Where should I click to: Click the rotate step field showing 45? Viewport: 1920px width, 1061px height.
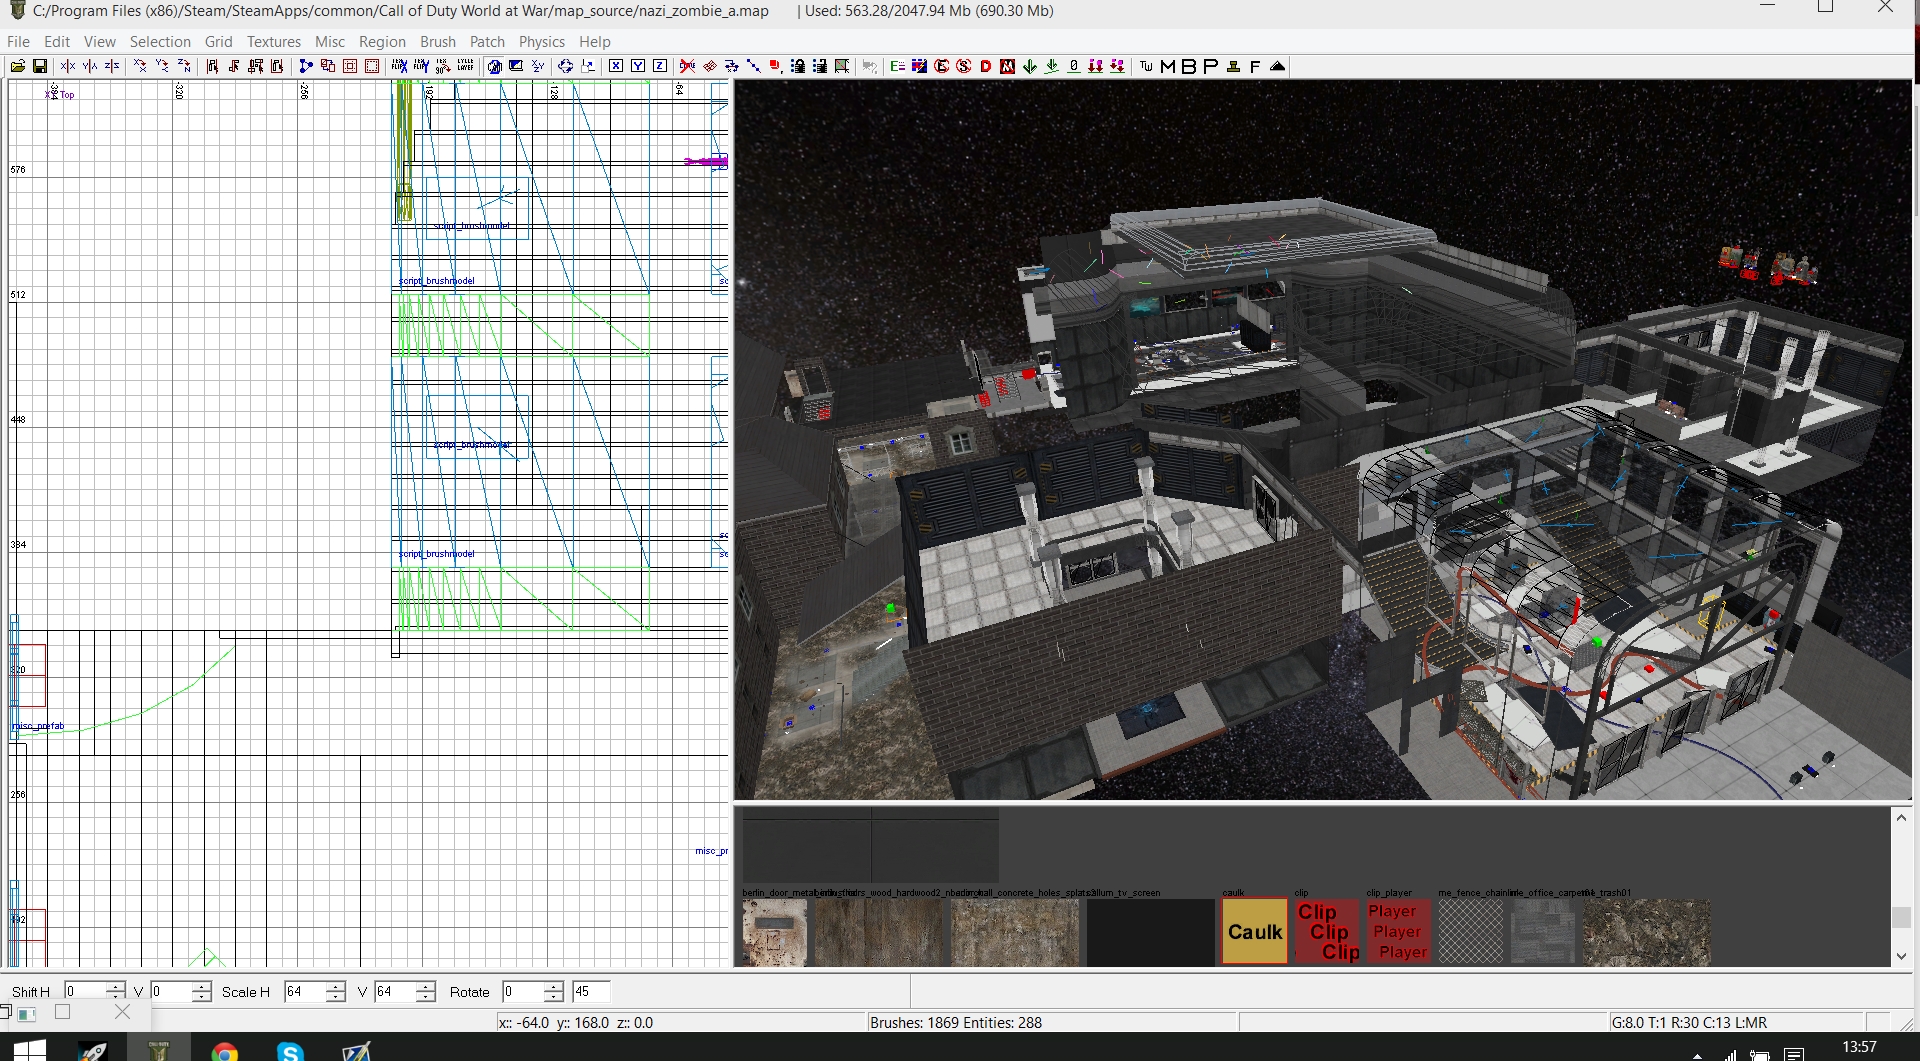coord(591,991)
